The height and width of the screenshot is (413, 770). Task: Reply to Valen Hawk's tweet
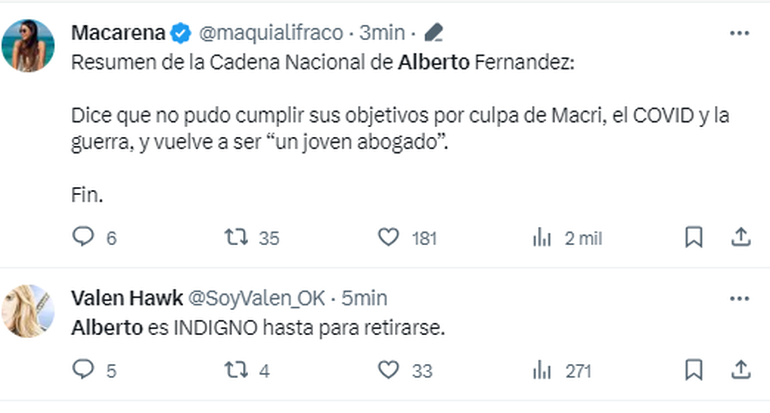83,370
